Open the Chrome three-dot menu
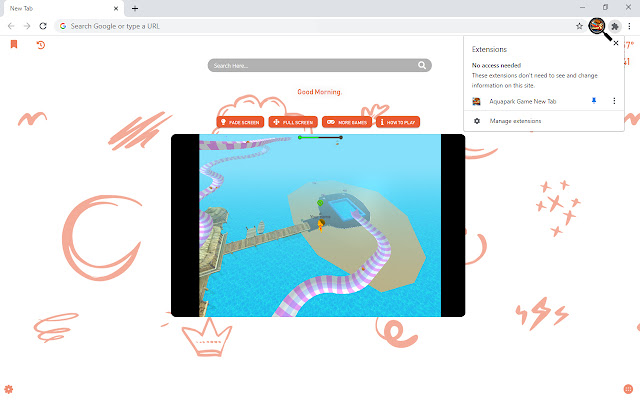The image size is (640, 400). [x=629, y=26]
